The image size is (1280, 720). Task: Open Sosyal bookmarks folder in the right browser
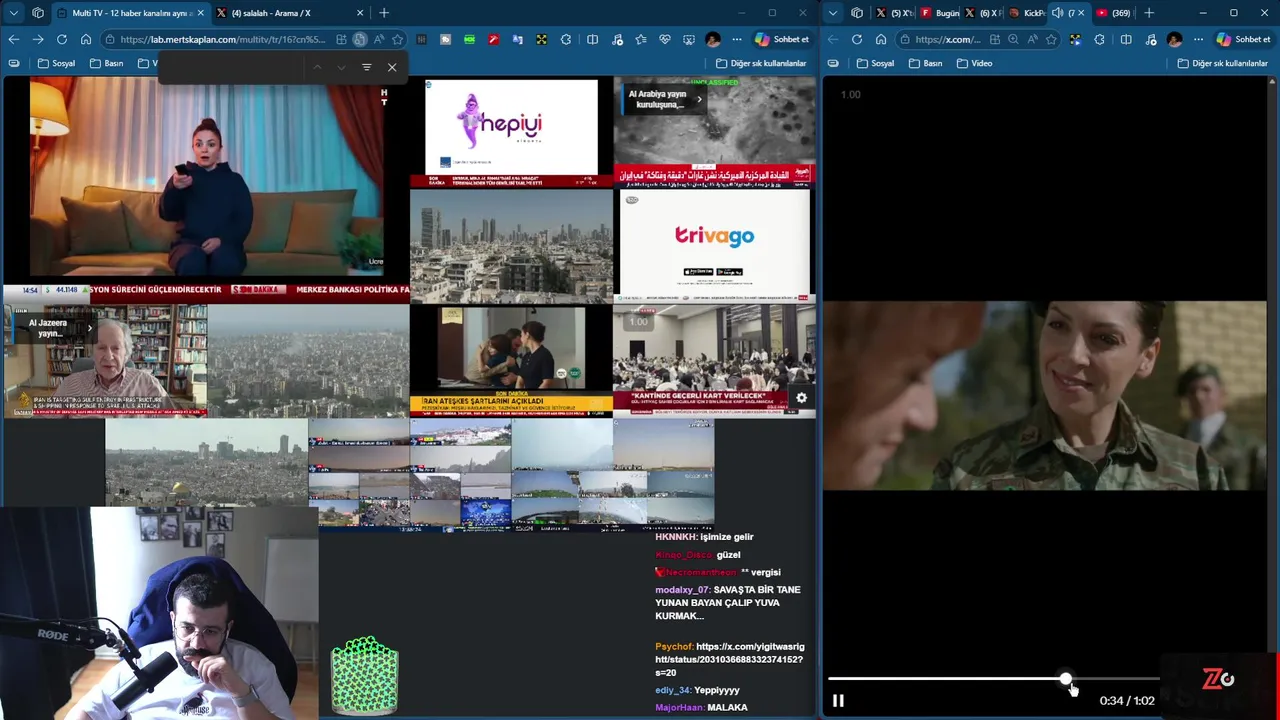pyautogui.click(x=875, y=63)
